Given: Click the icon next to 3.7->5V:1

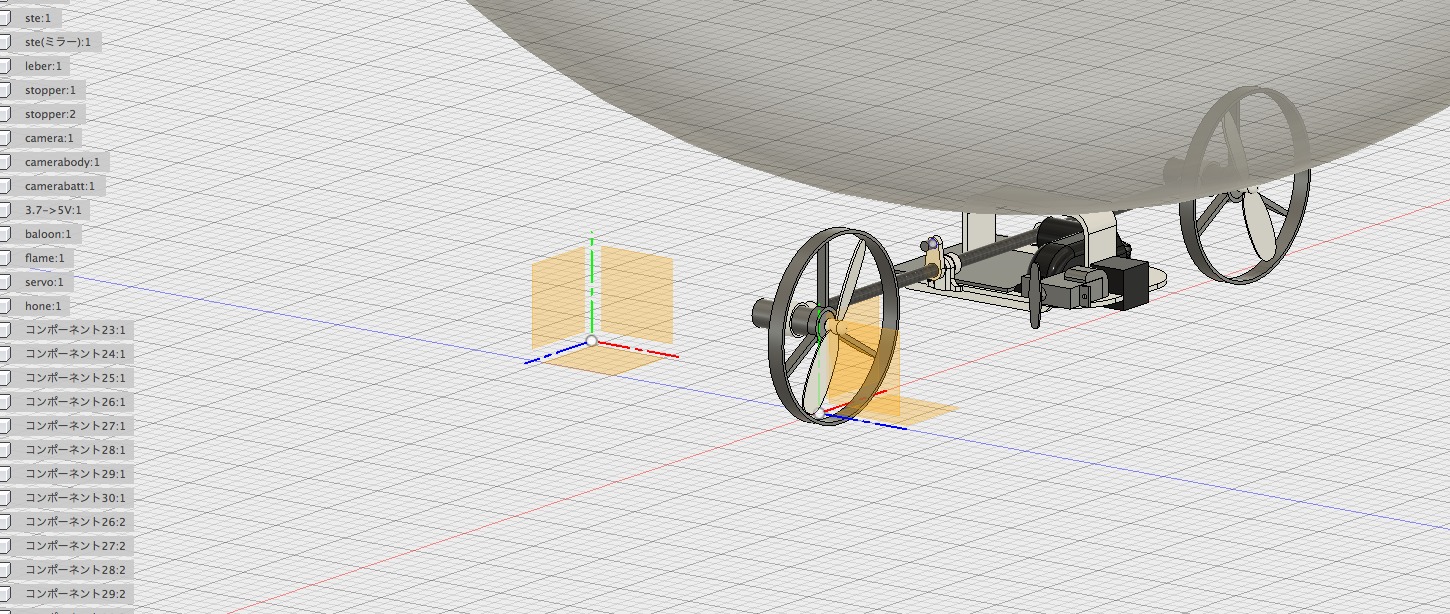Looking at the screenshot, I should (4, 210).
